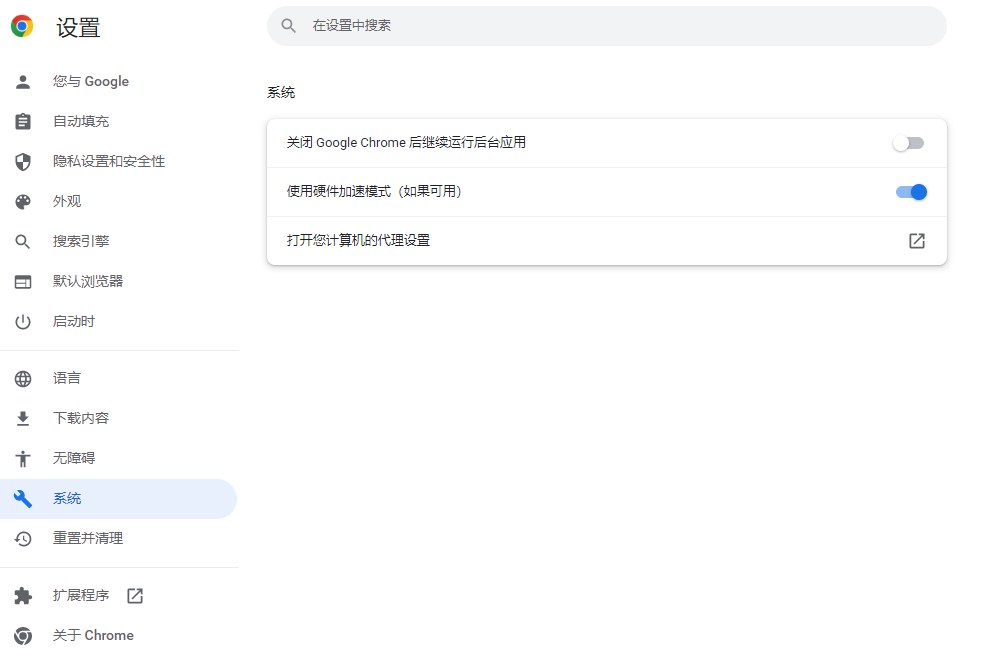Select the shield icon for 隐私设置和安全性
Screen dimensions: 988x671
(22, 161)
